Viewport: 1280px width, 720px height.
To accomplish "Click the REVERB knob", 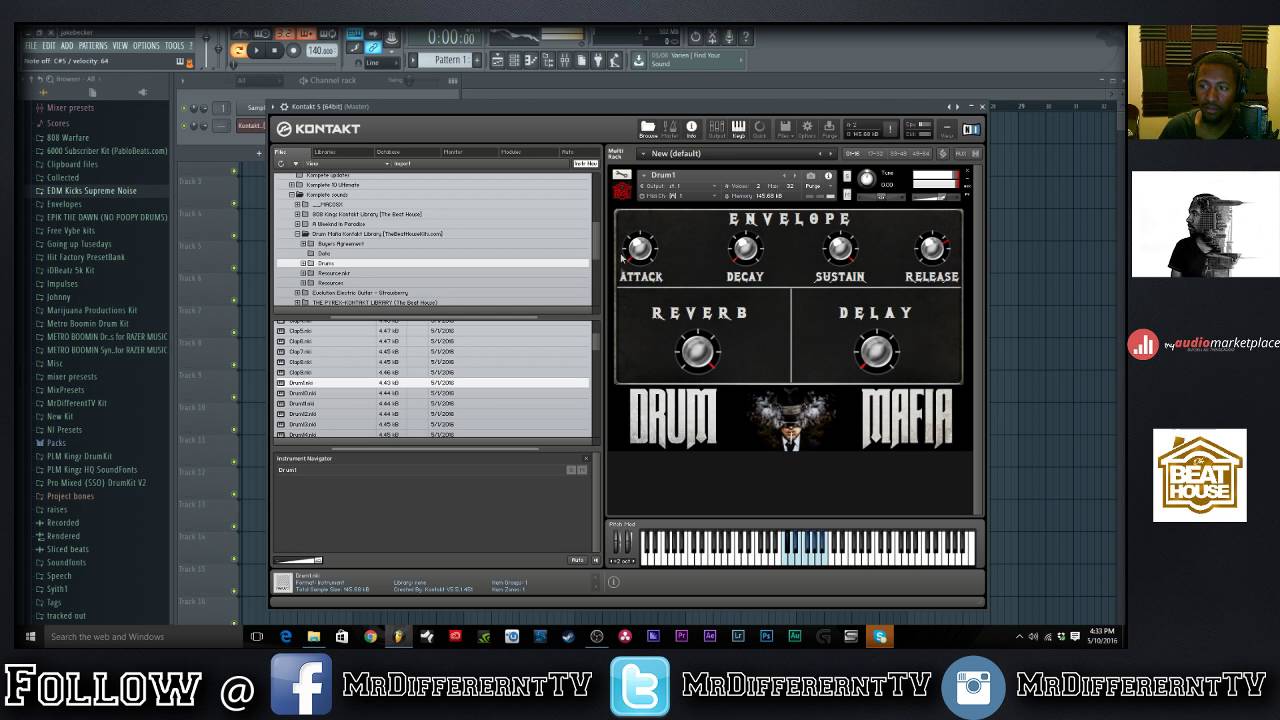I will 697,350.
